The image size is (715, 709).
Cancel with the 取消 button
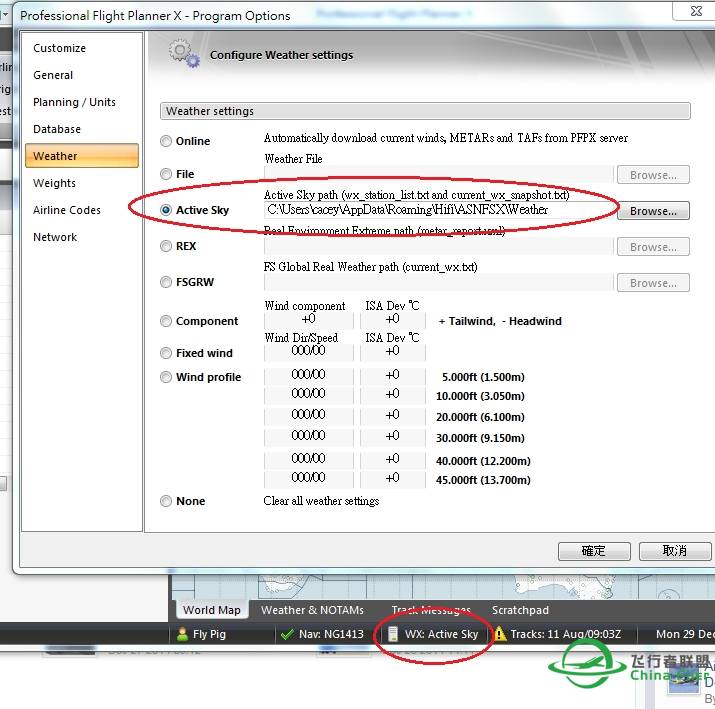pyautogui.click(x=674, y=551)
